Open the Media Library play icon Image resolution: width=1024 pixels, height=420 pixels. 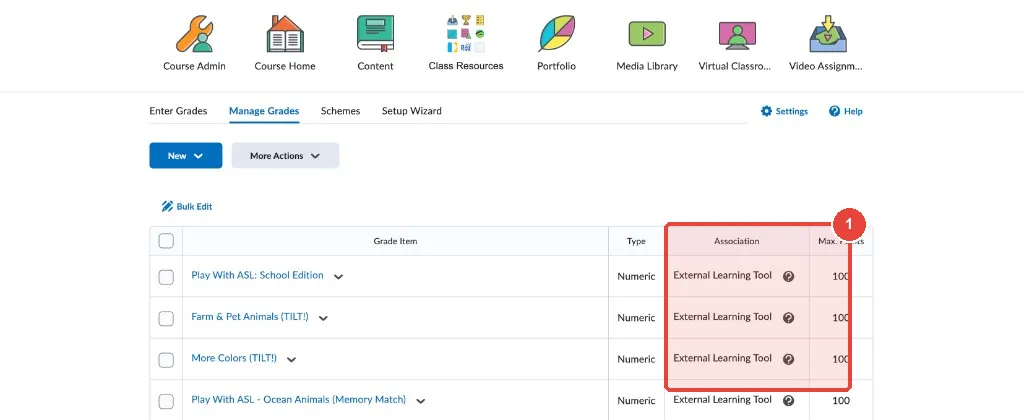pyautogui.click(x=647, y=34)
